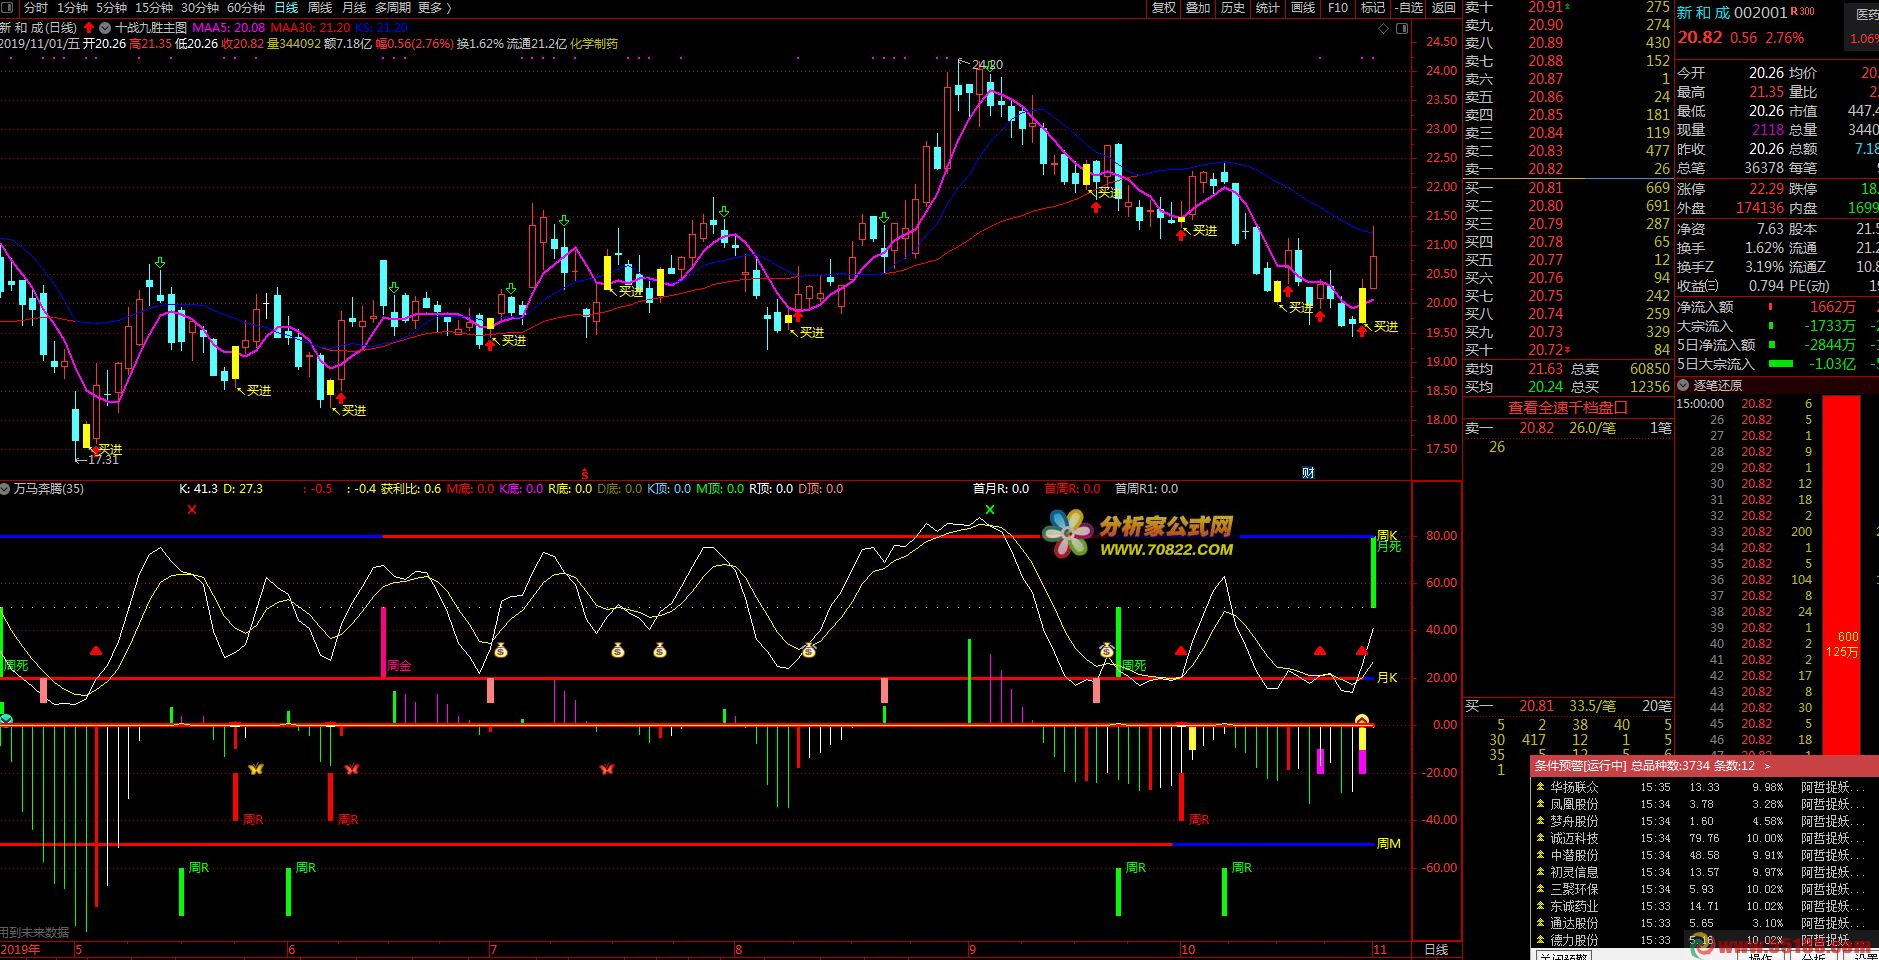
Task: Click the green X marker above the September peak
Action: pyautogui.click(x=990, y=510)
